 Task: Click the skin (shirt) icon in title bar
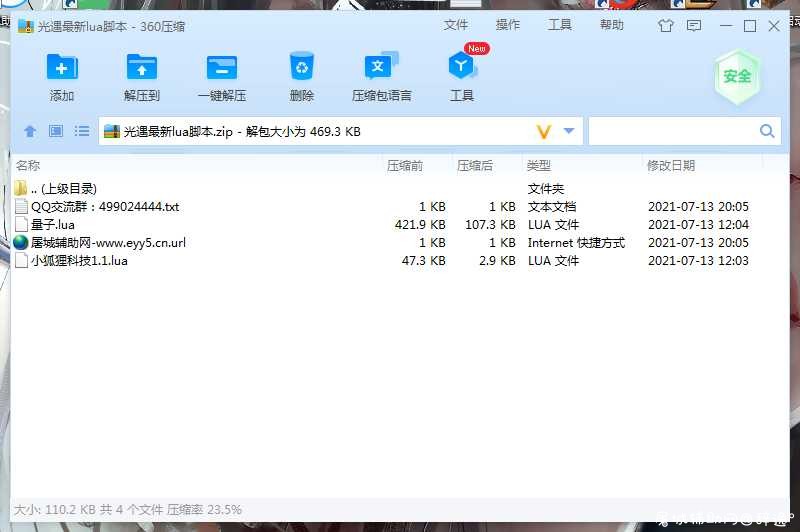(x=665, y=25)
